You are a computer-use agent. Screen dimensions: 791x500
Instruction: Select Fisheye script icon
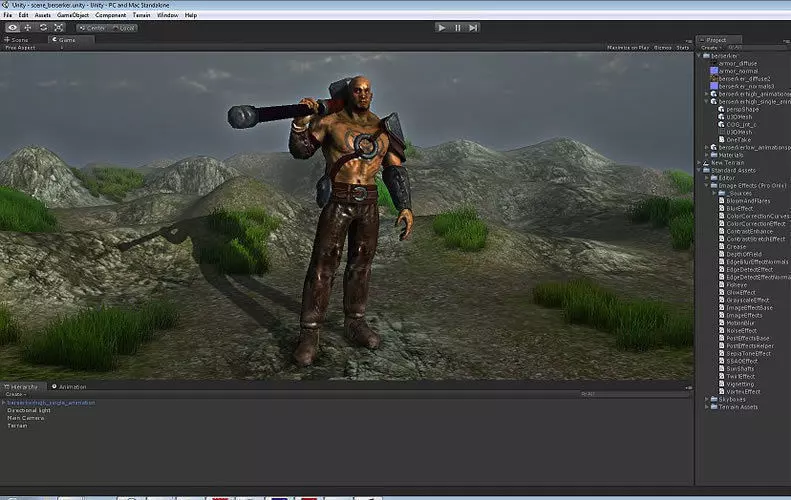(721, 285)
